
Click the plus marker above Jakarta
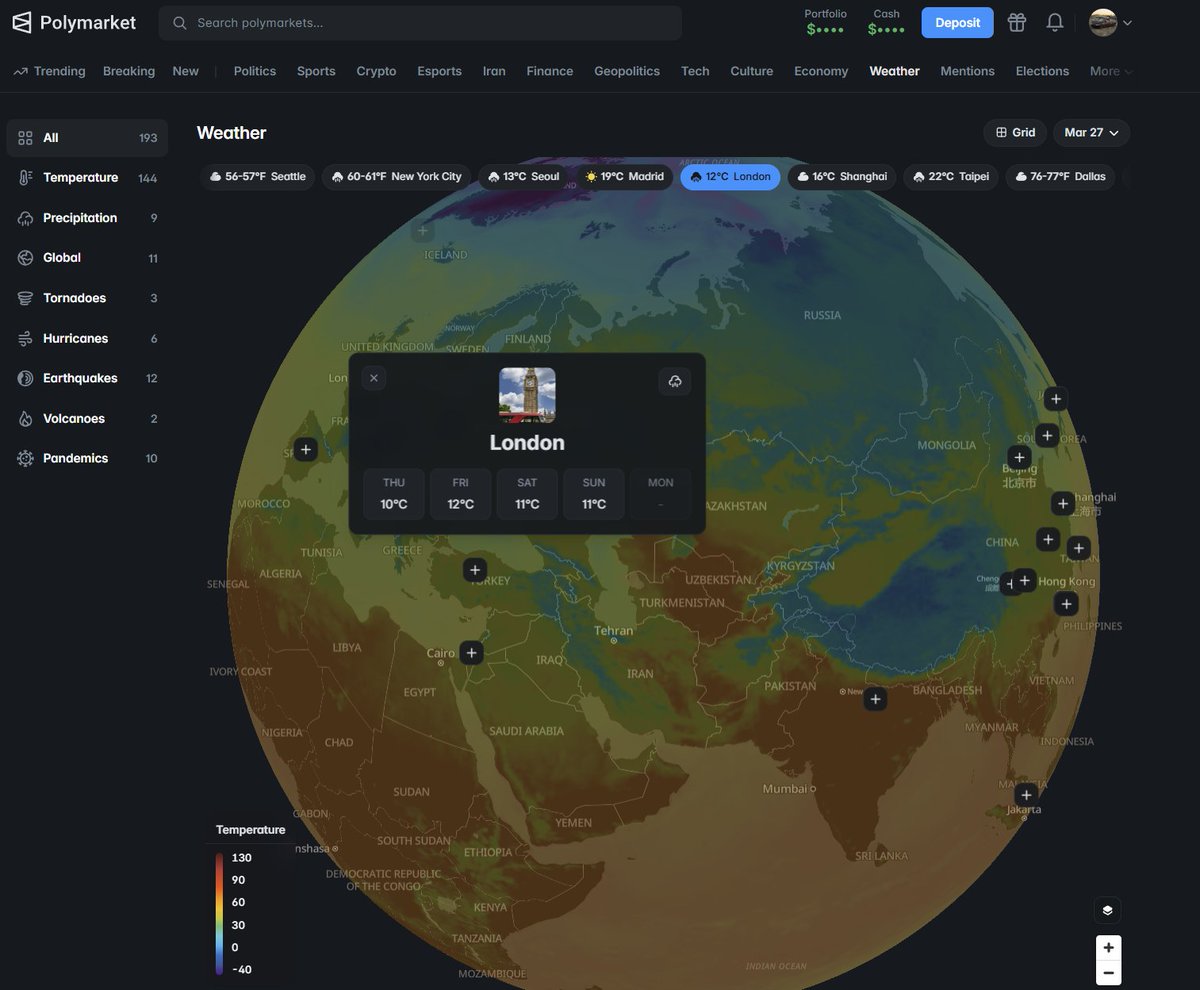(x=1026, y=795)
